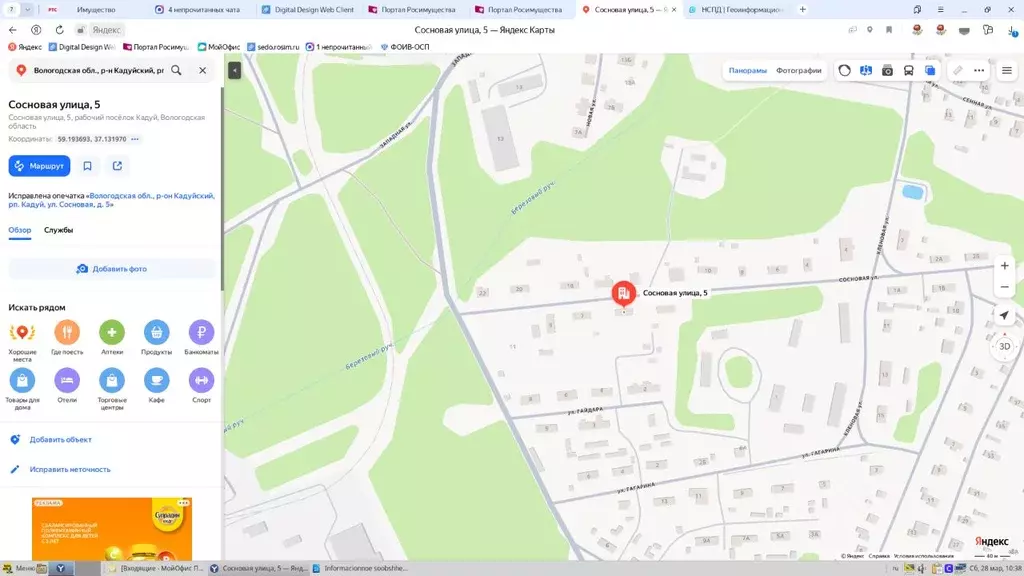Screen dimensions: 1024x576
Task: Toggle the Панорамы street view layer
Action: point(747,71)
